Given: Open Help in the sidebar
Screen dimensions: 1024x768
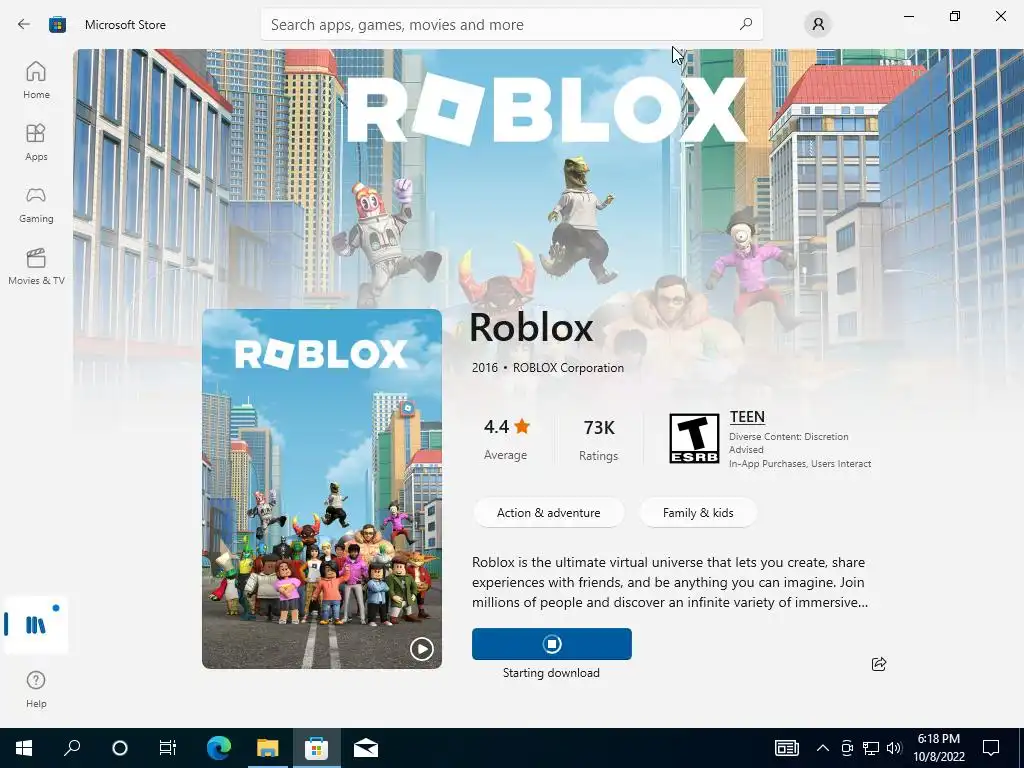Looking at the screenshot, I should point(36,689).
